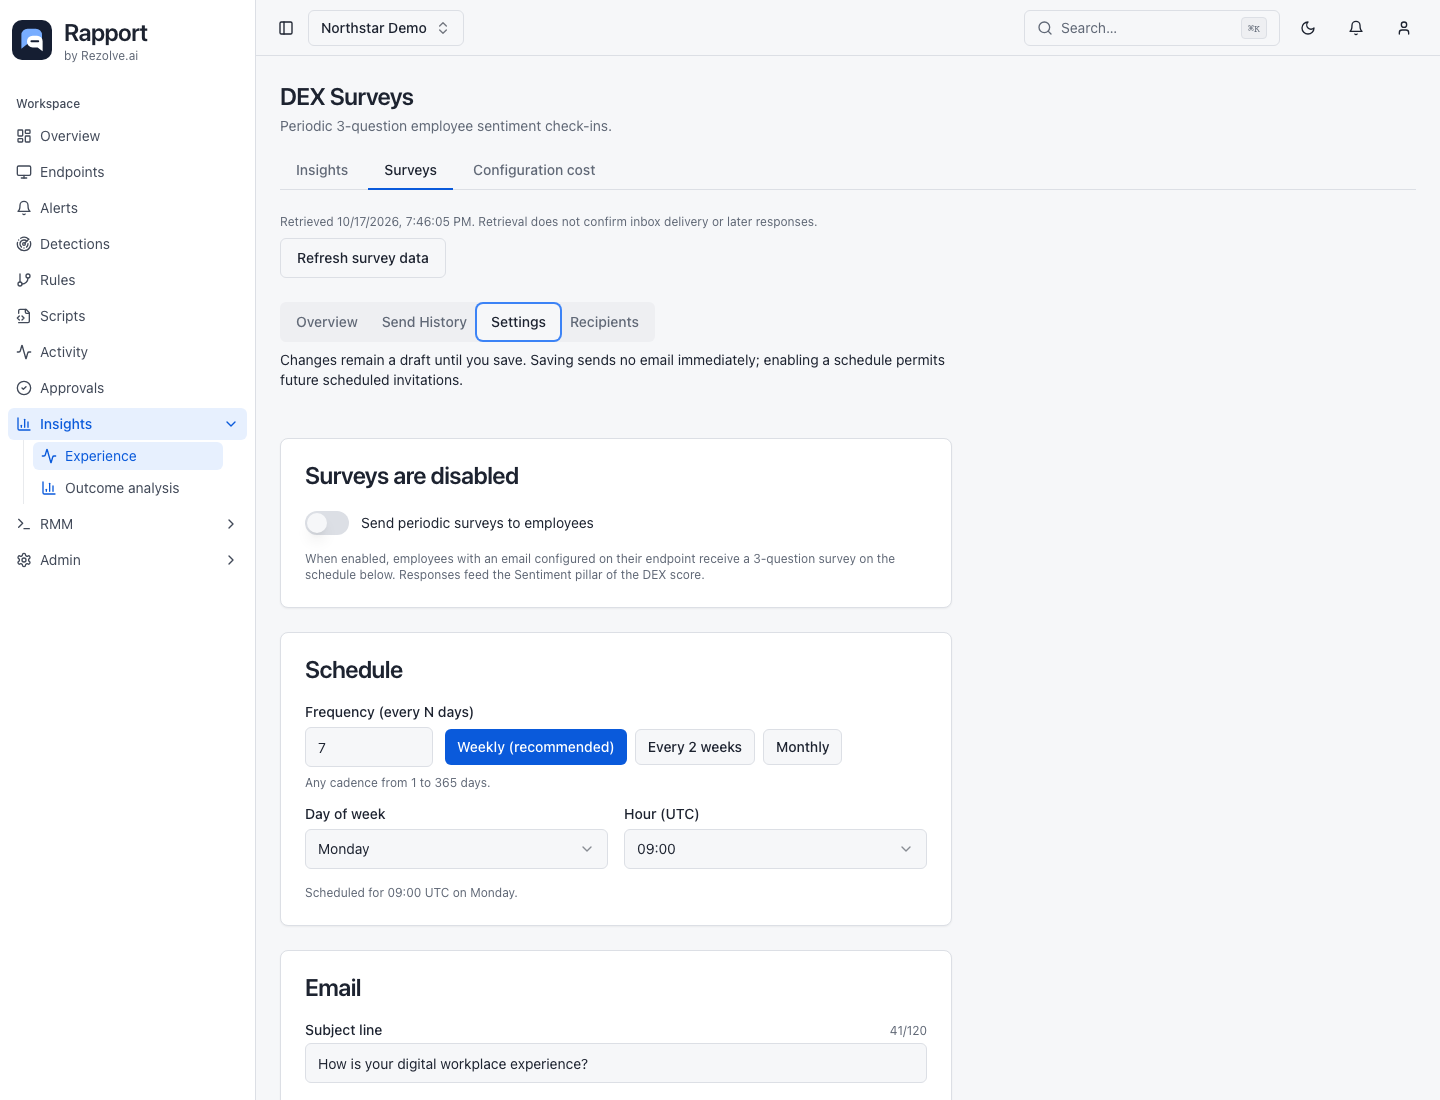This screenshot has height=1100, width=1440.
Task: Open Outcome analysis sub-item
Action: coord(128,488)
